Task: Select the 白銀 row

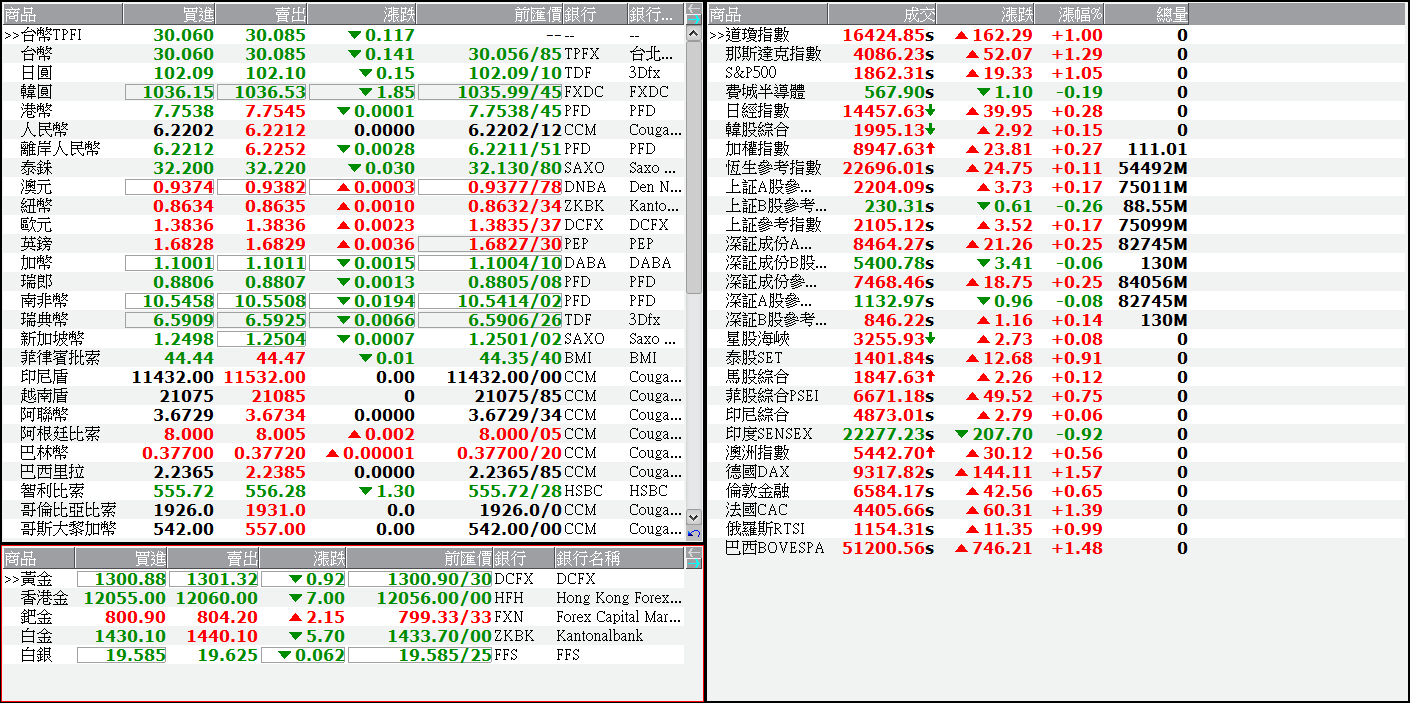Action: [x=343, y=655]
